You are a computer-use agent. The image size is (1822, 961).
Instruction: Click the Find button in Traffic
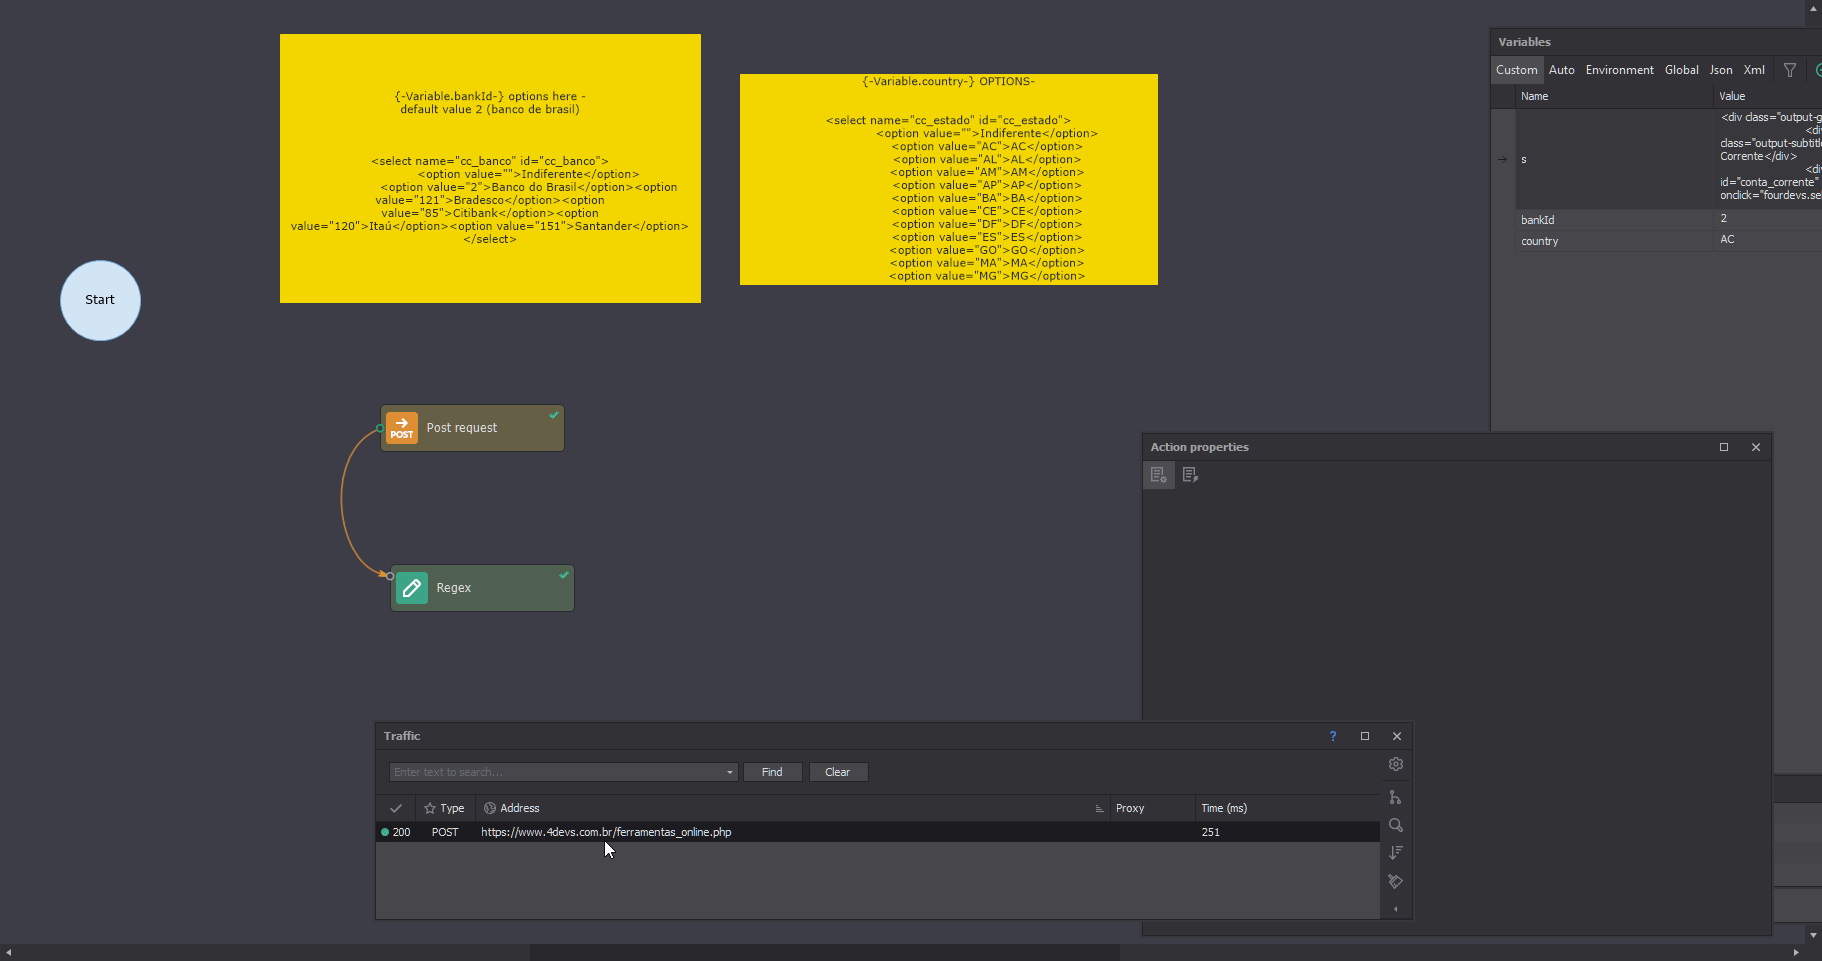coord(772,772)
